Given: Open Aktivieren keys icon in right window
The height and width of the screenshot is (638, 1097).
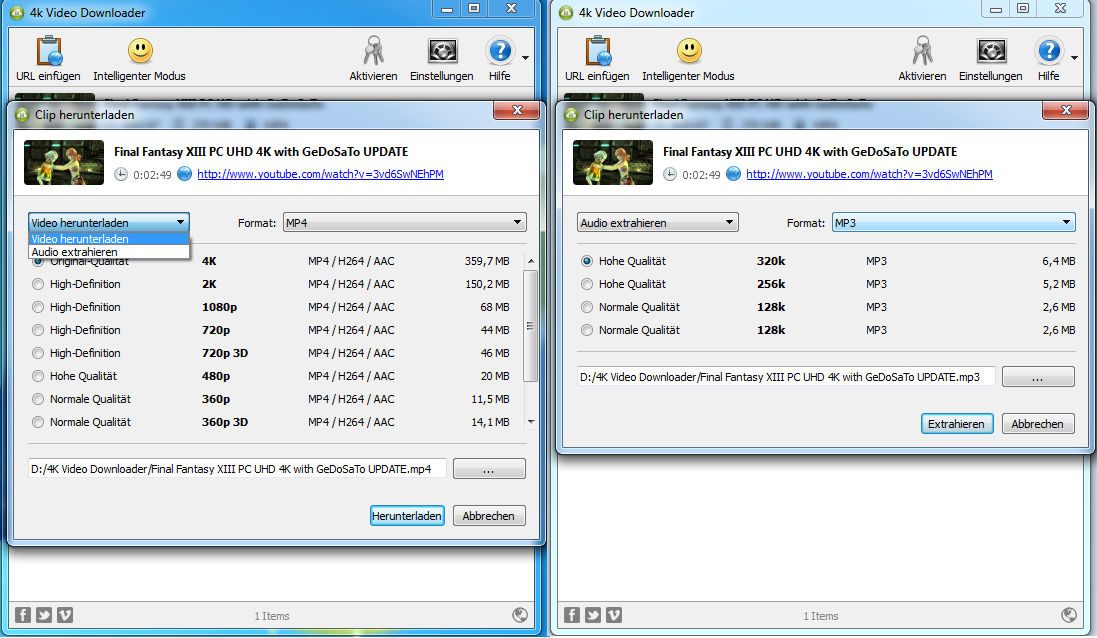Looking at the screenshot, I should [922, 51].
